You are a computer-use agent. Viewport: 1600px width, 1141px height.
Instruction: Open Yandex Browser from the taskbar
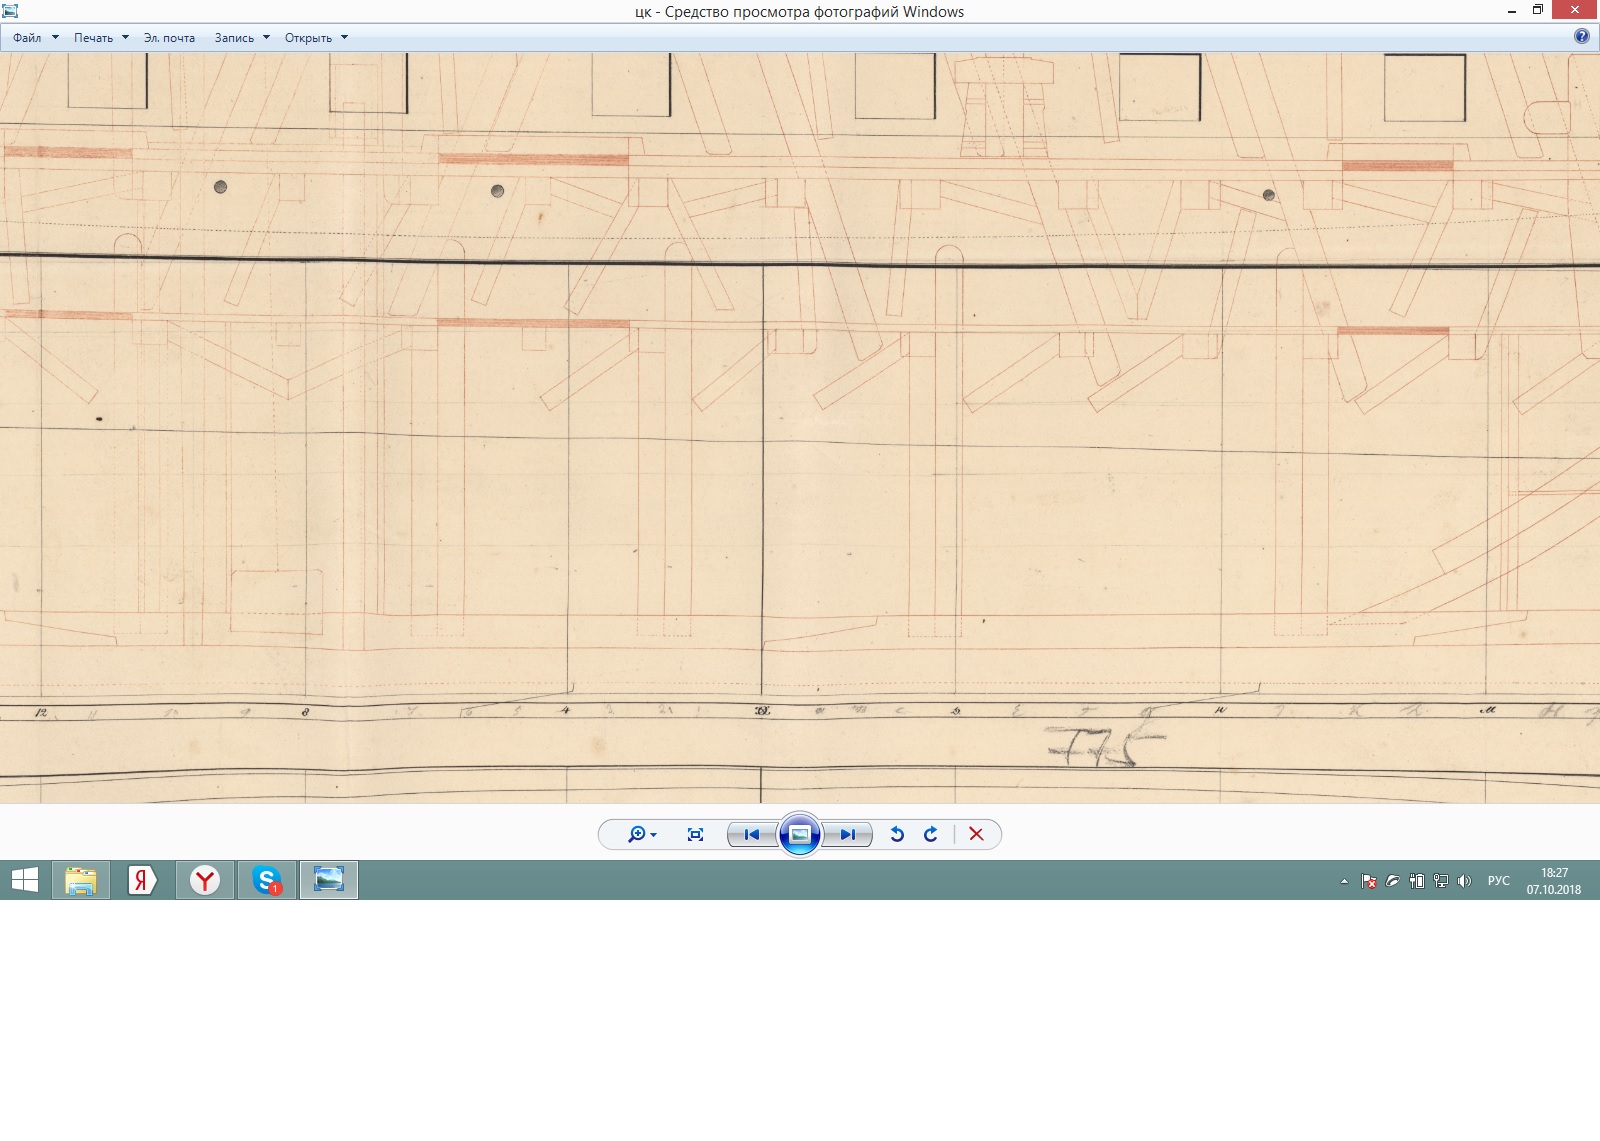[205, 880]
